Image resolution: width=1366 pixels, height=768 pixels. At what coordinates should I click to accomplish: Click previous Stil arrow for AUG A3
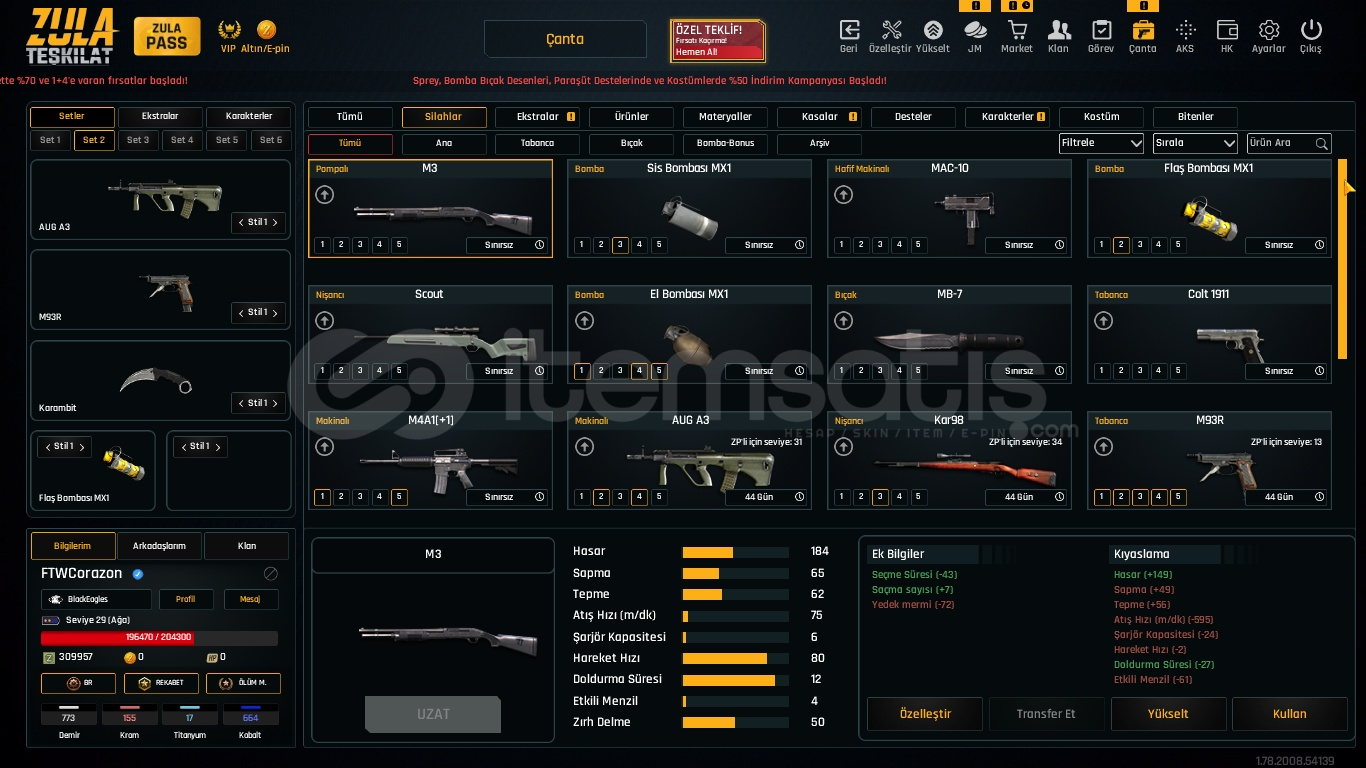240,222
